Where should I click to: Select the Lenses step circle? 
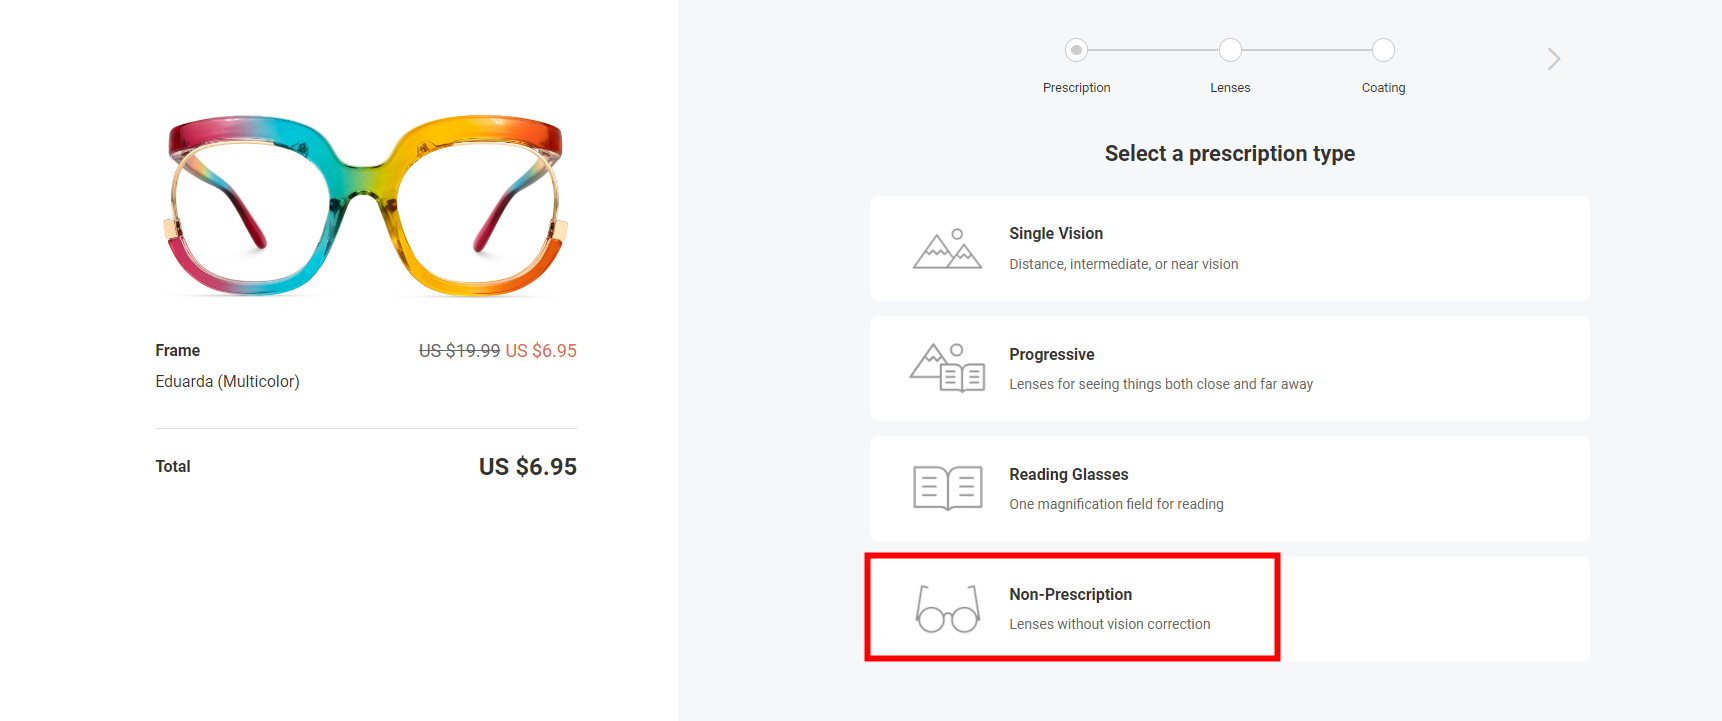1230,50
